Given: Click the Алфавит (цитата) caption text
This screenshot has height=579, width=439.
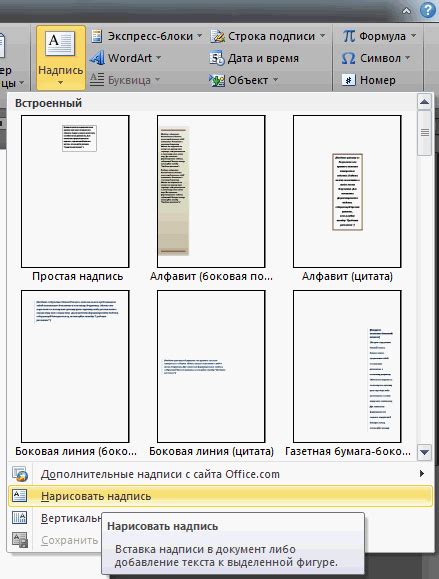Looking at the screenshot, I should coord(347,276).
